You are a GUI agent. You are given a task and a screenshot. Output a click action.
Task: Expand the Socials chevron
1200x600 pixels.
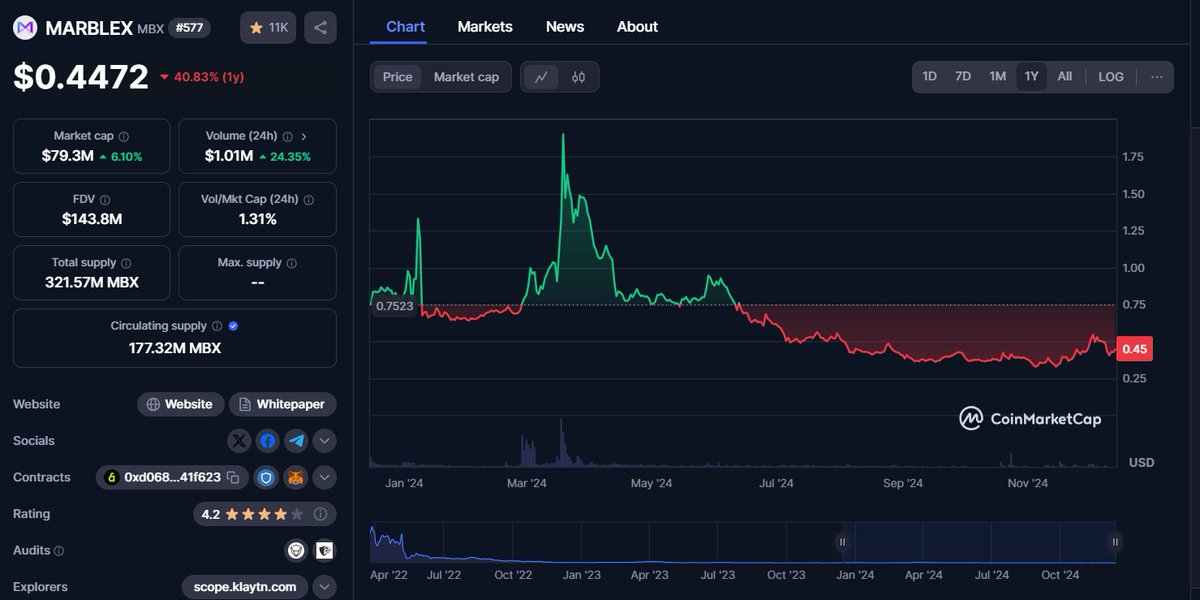pyautogui.click(x=324, y=440)
